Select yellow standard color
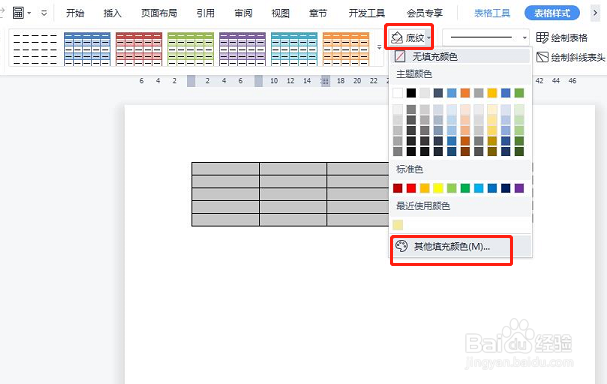Viewport: 607px width, 384px height. pyautogui.click(x=438, y=188)
